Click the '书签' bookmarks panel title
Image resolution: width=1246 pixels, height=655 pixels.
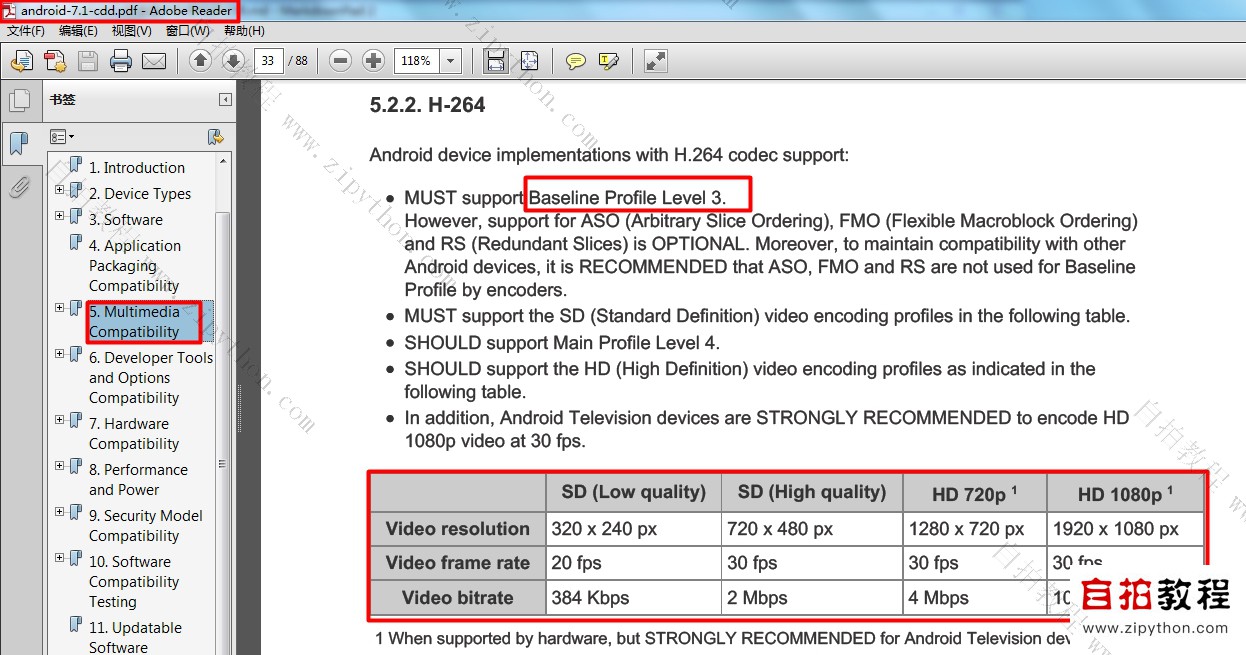pyautogui.click(x=62, y=100)
